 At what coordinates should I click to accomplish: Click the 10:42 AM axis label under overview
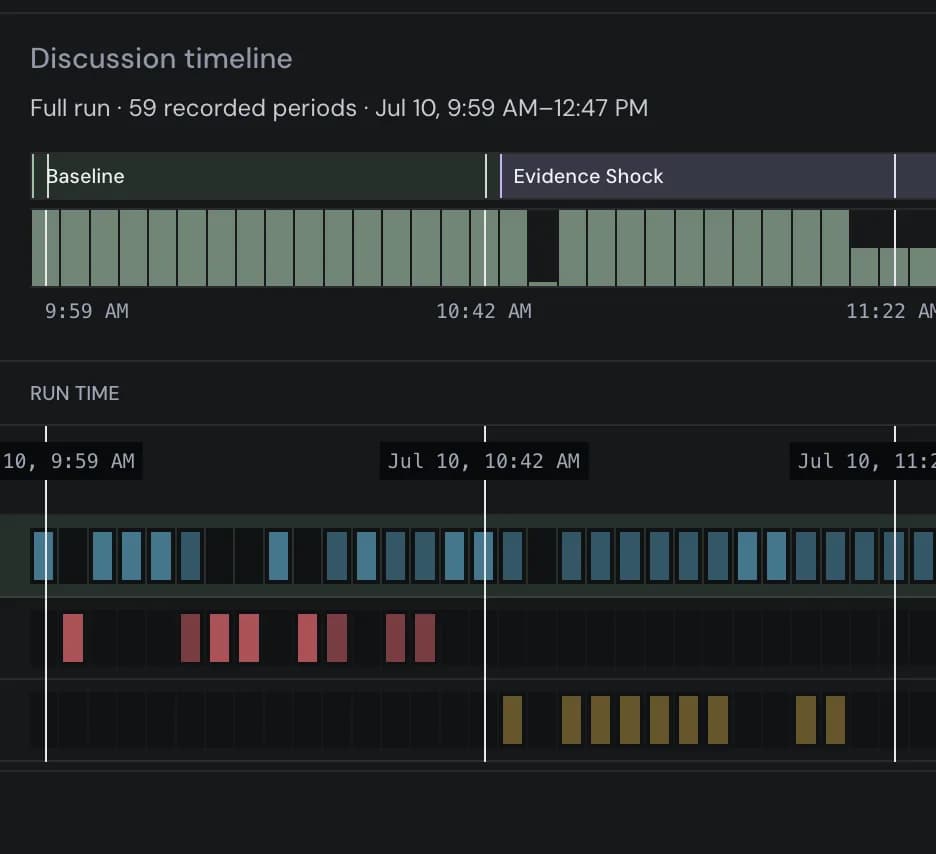tap(484, 312)
